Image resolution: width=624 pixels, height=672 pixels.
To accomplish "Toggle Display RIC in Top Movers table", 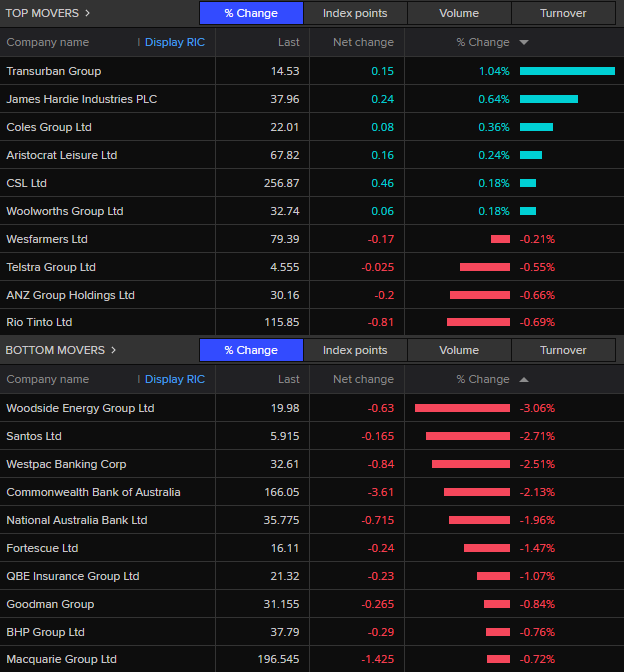I will coord(175,42).
